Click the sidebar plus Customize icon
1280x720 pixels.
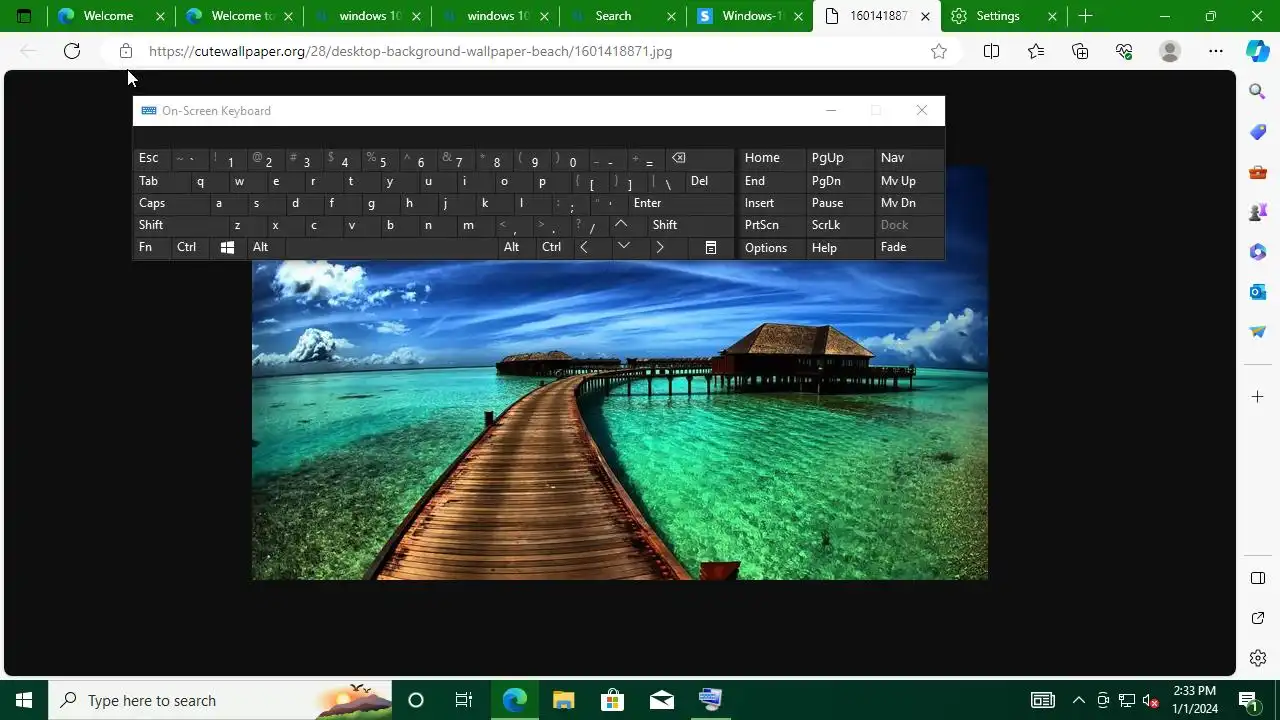point(1258,397)
